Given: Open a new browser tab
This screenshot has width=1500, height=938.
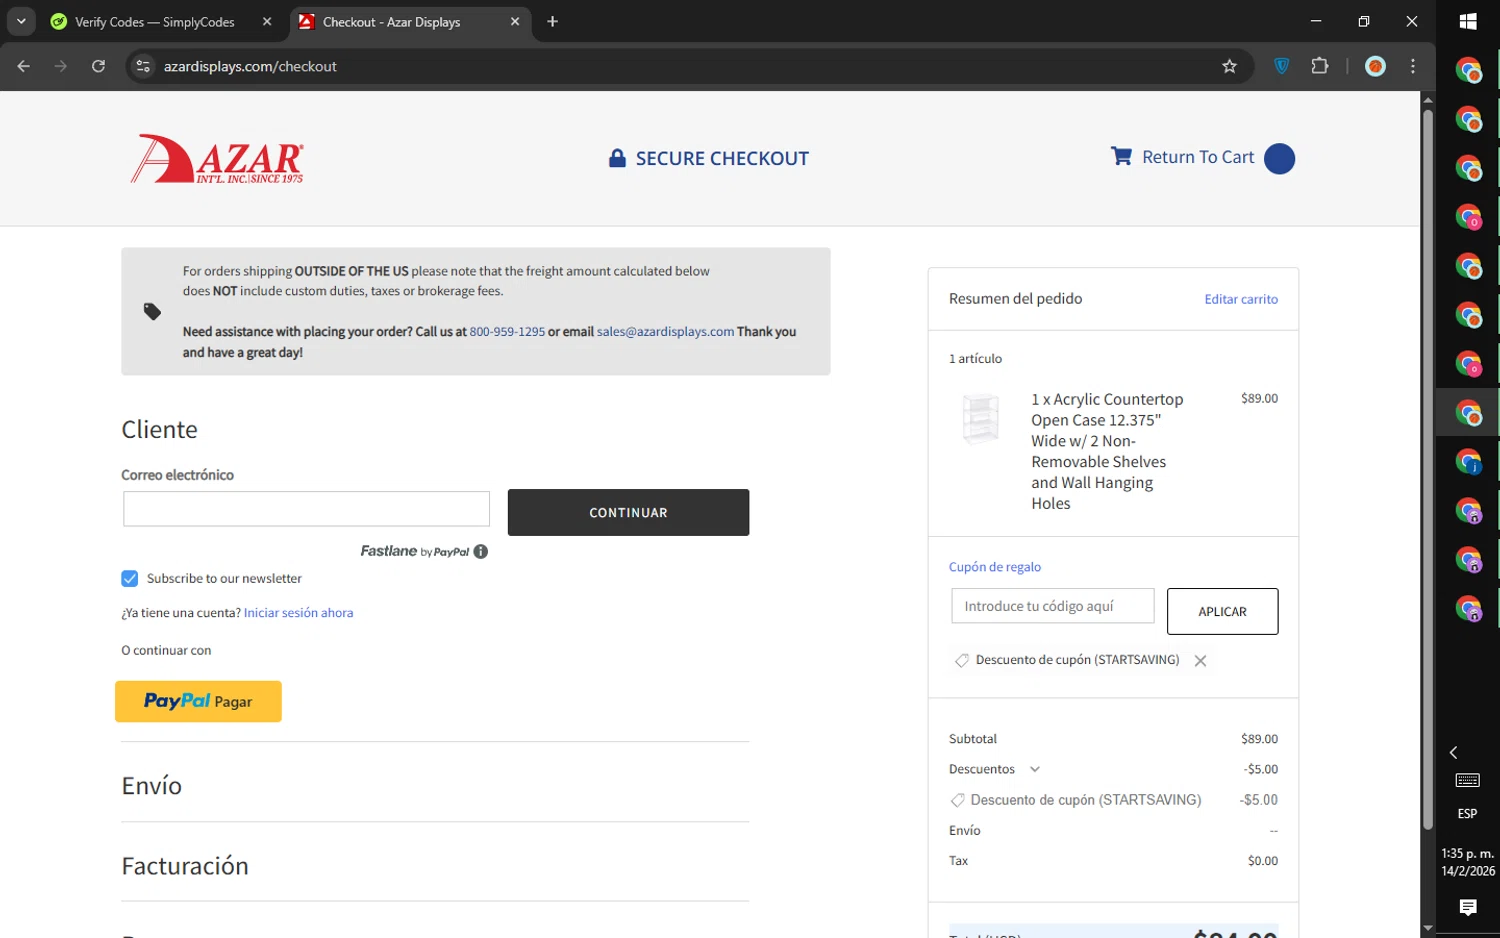Looking at the screenshot, I should click(553, 21).
